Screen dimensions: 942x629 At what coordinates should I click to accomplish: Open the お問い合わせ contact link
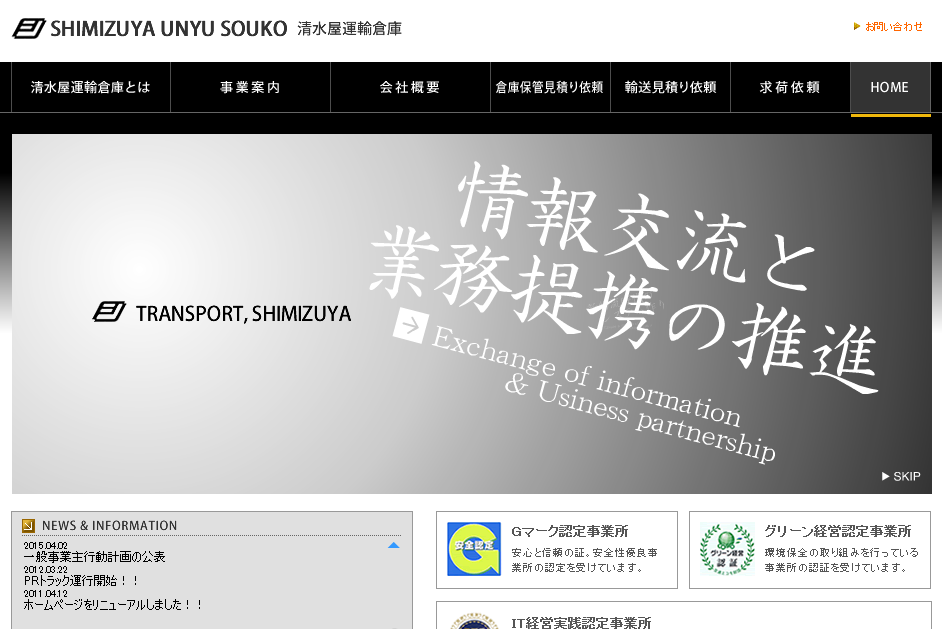pyautogui.click(x=888, y=27)
